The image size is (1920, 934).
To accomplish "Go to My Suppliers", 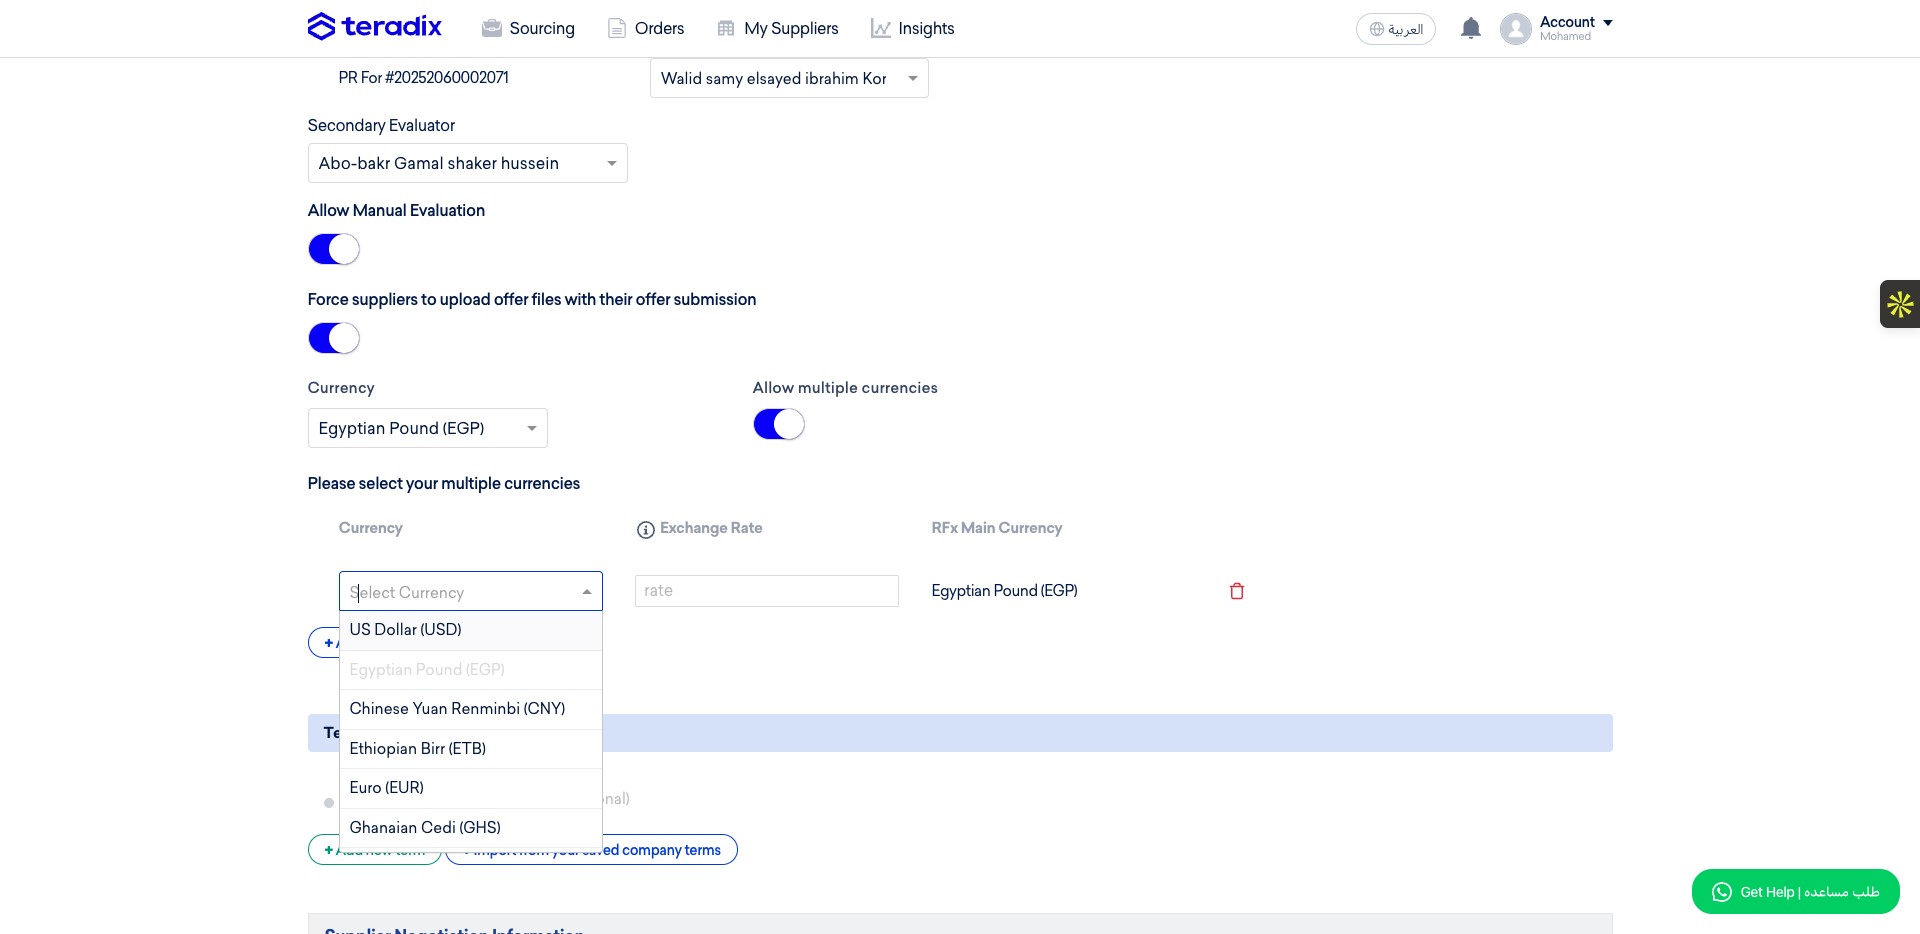I will [x=778, y=28].
